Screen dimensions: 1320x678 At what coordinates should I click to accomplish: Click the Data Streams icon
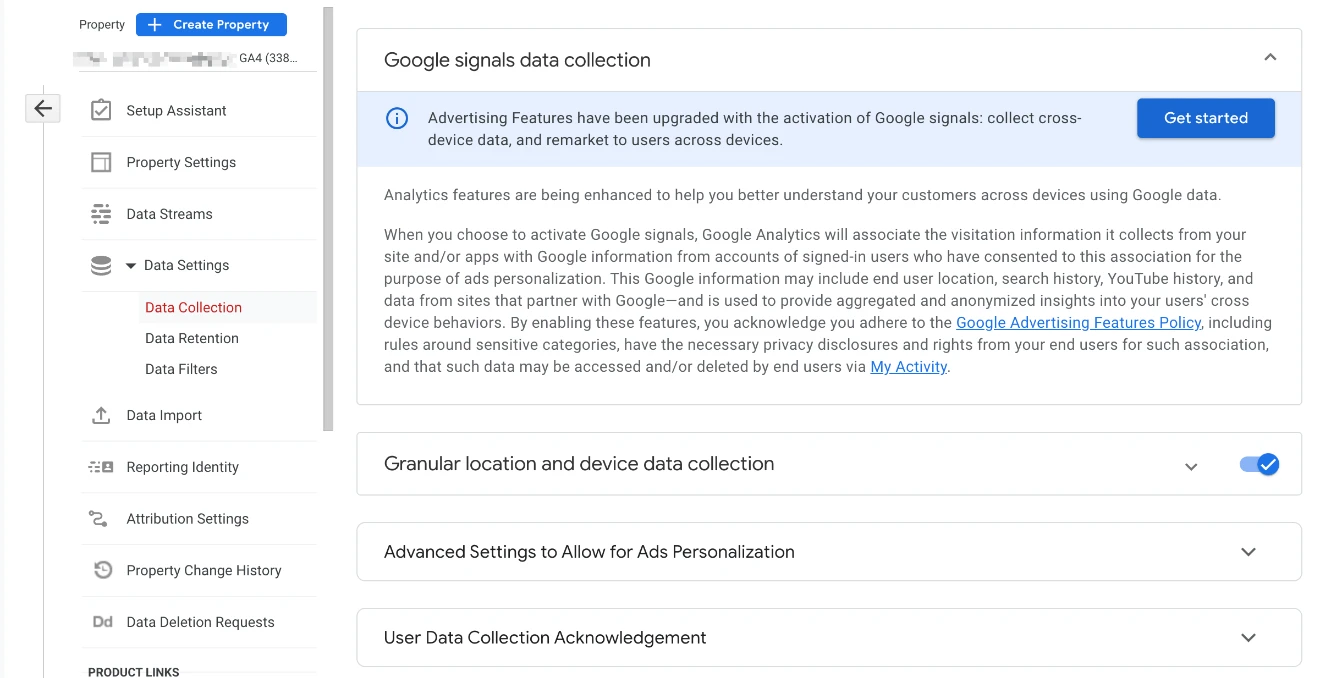click(x=101, y=214)
